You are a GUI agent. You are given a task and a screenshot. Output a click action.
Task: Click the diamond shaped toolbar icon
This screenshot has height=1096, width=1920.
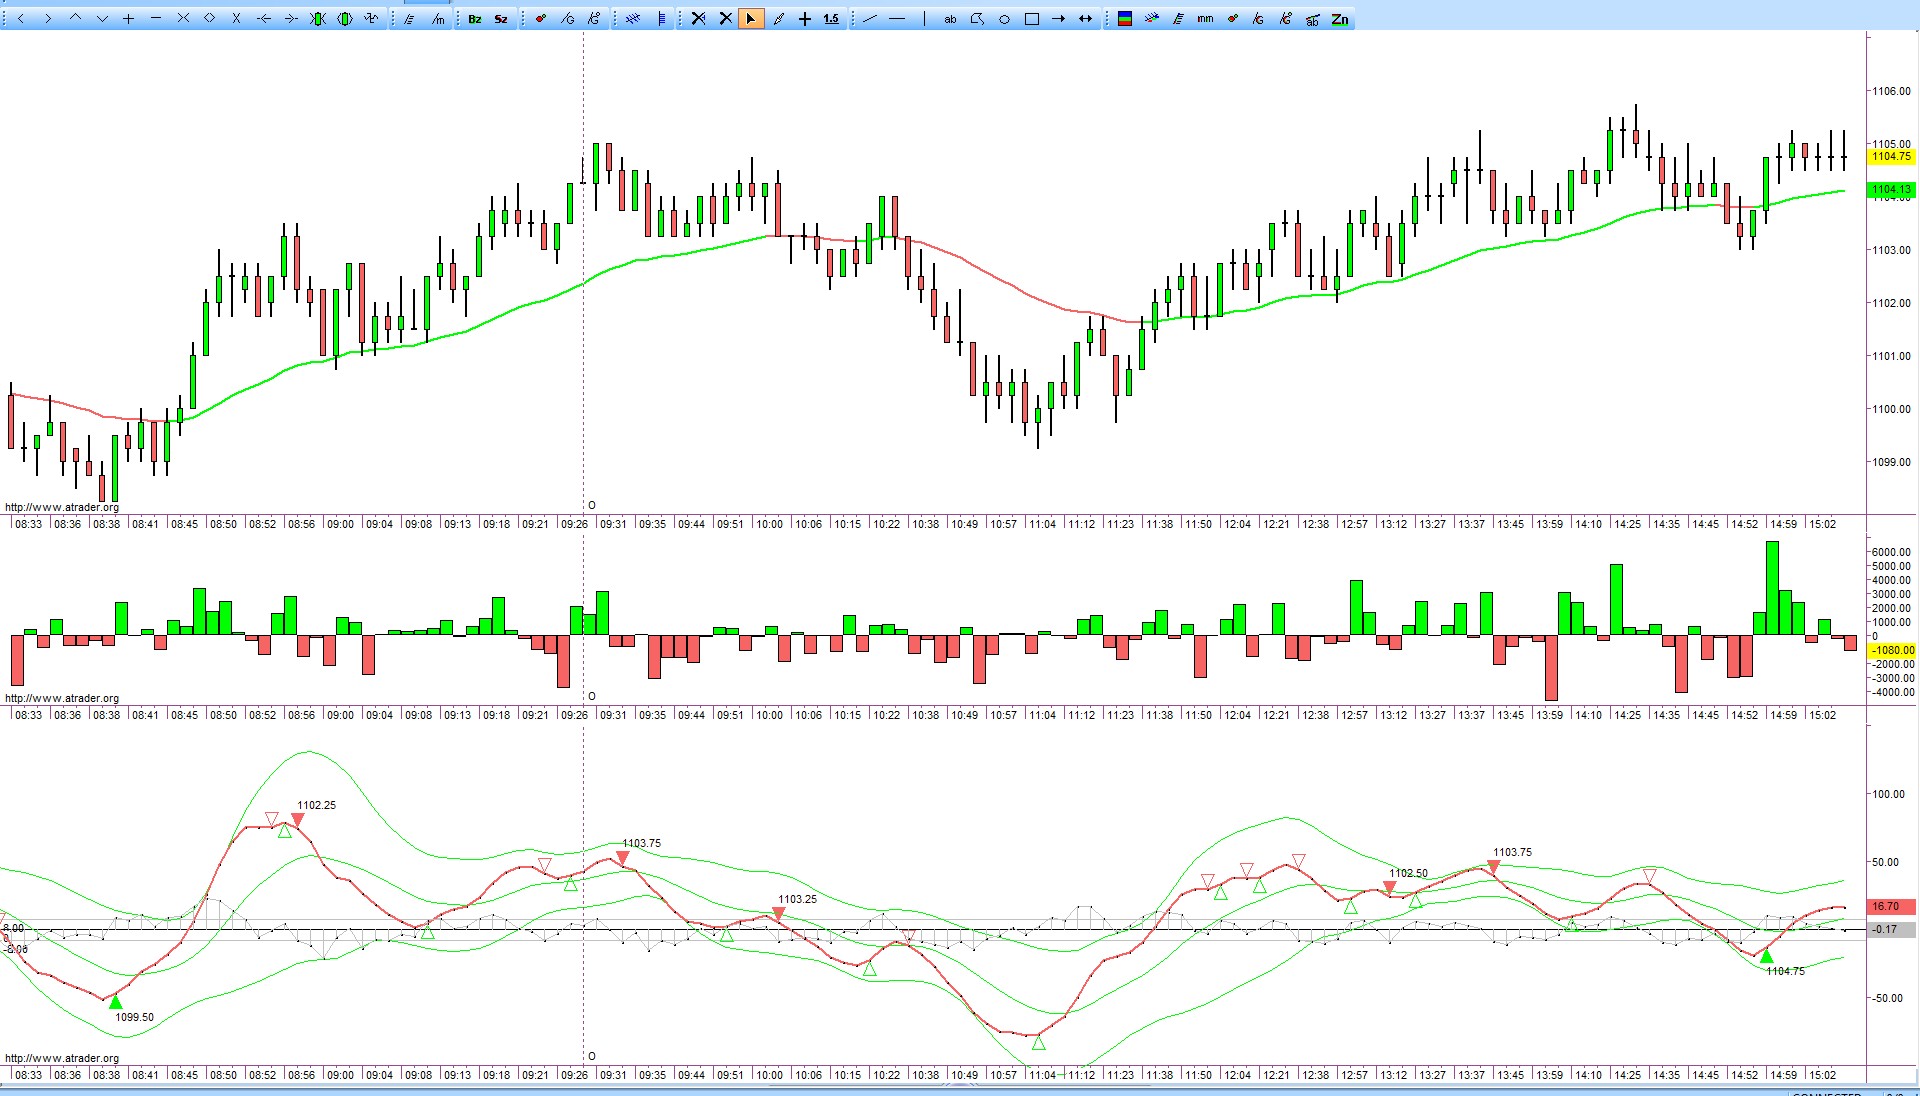[x=210, y=18]
